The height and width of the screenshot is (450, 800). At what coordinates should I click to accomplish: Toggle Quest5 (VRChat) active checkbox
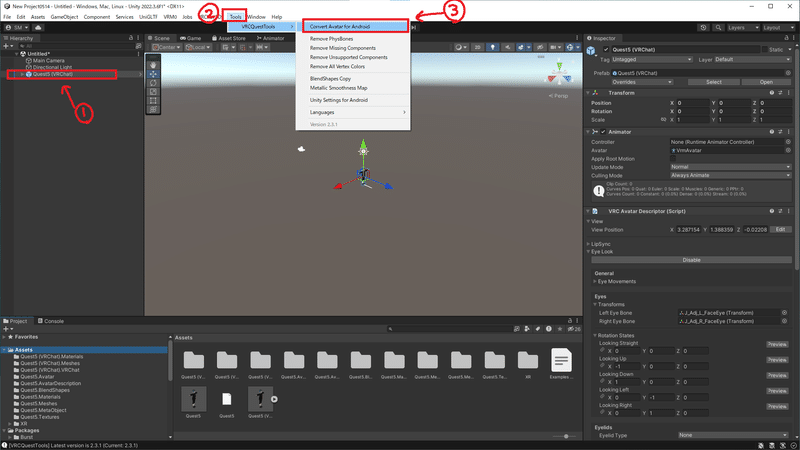tap(606, 49)
